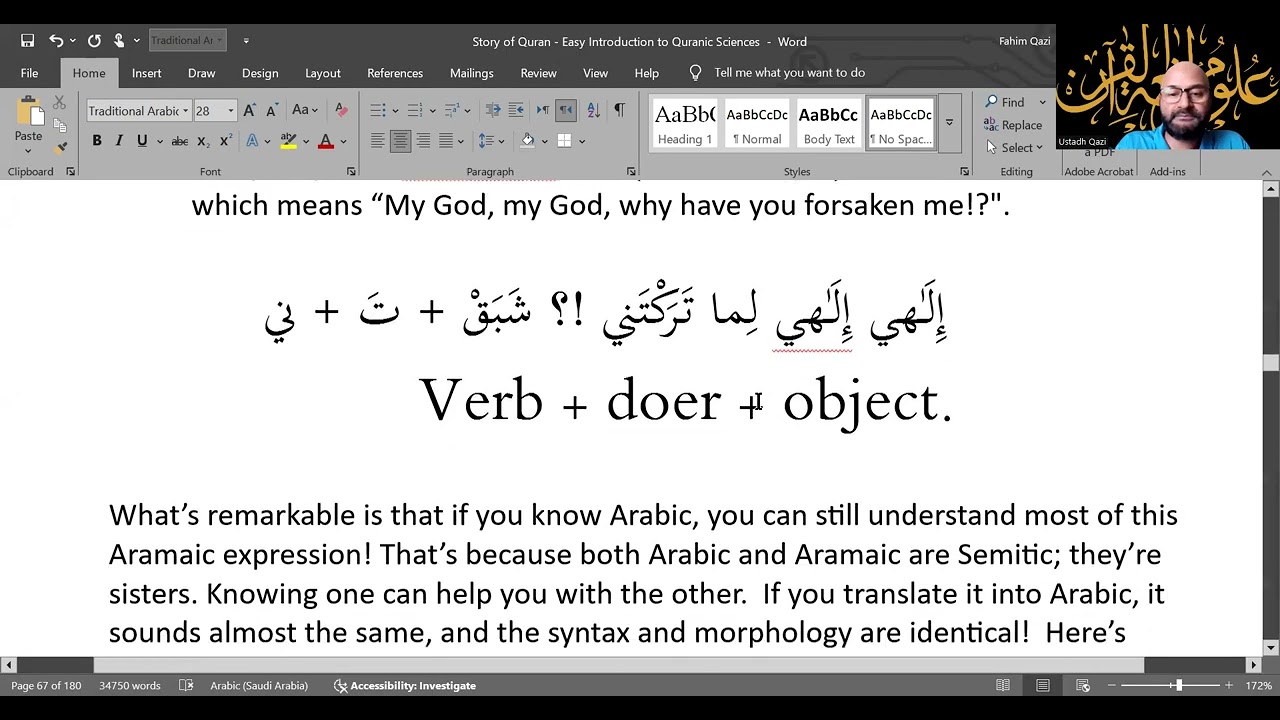Toggle Bold formatting
Viewport: 1280px width, 720px height.
point(97,141)
